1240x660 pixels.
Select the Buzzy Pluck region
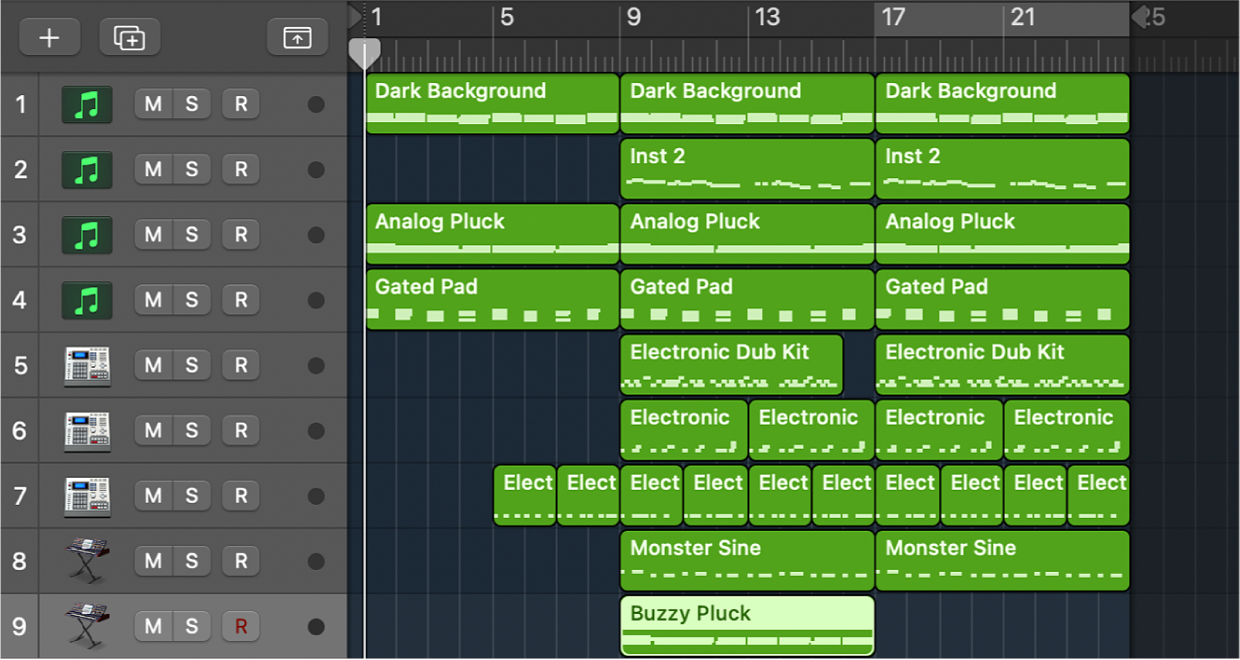pos(746,625)
